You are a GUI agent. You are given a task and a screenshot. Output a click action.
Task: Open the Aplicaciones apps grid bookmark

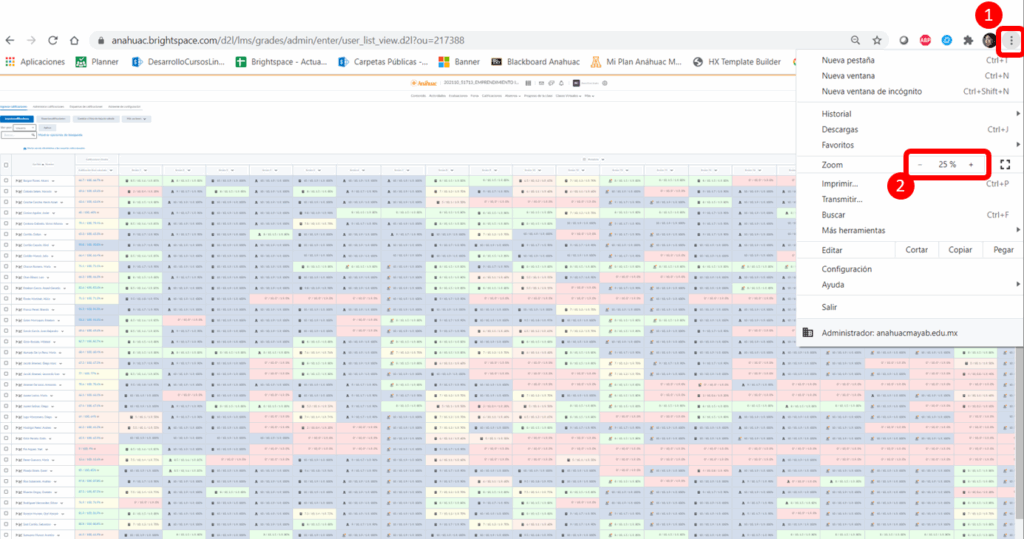pos(36,62)
